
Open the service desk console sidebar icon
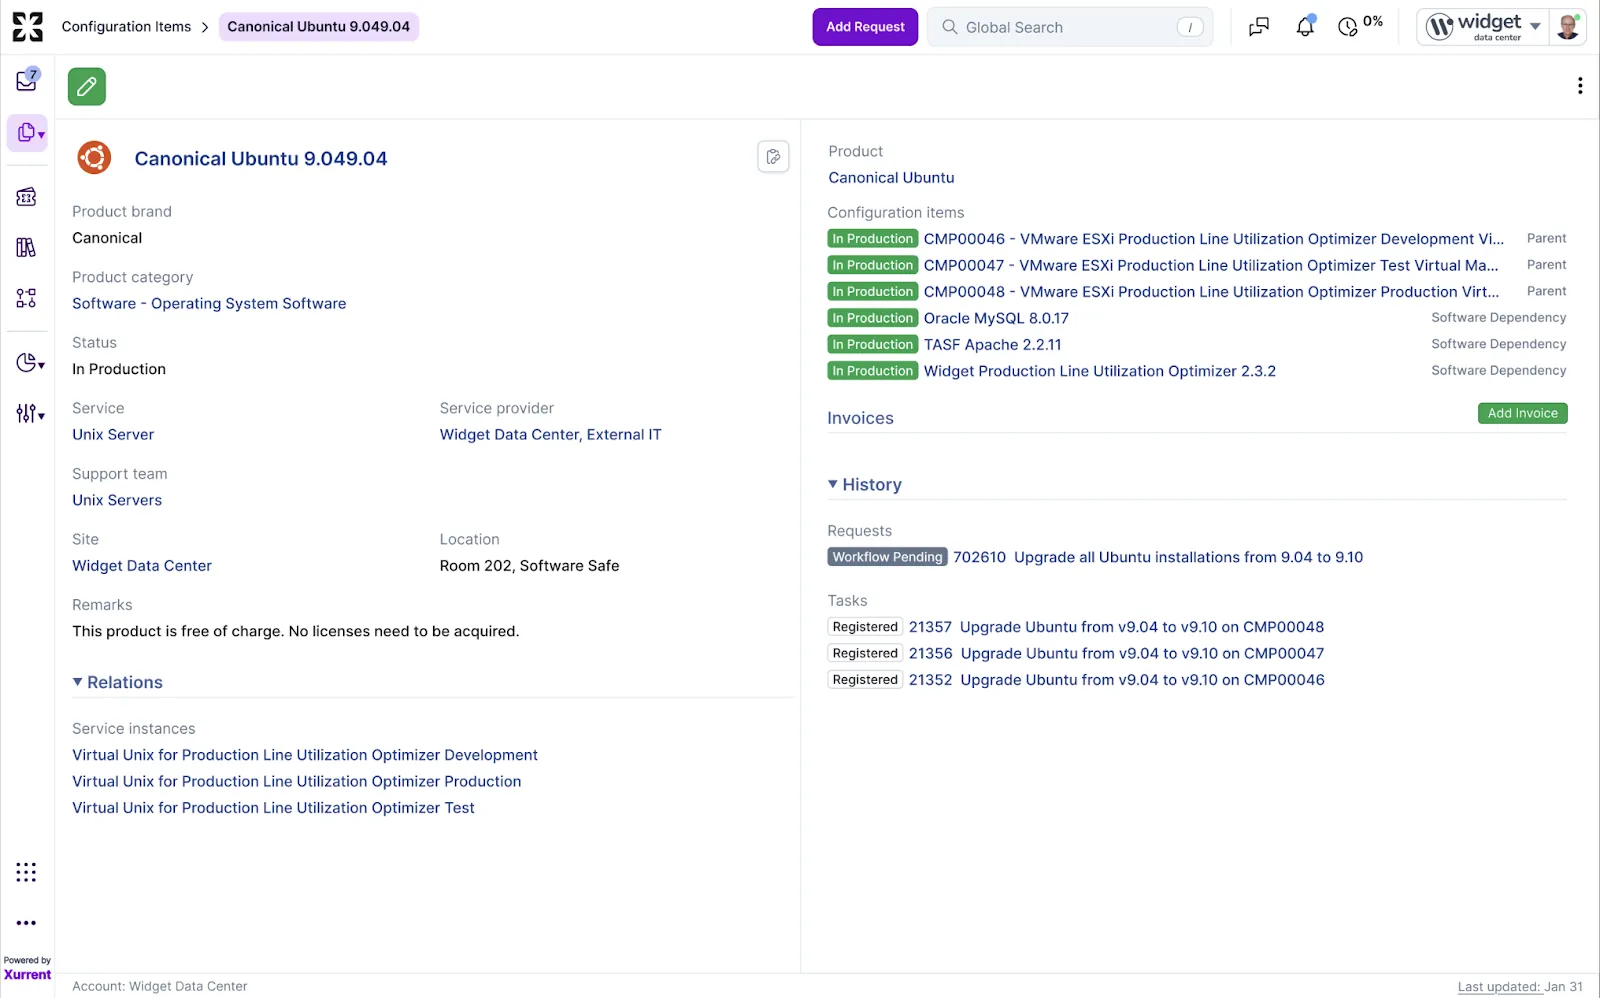[27, 197]
